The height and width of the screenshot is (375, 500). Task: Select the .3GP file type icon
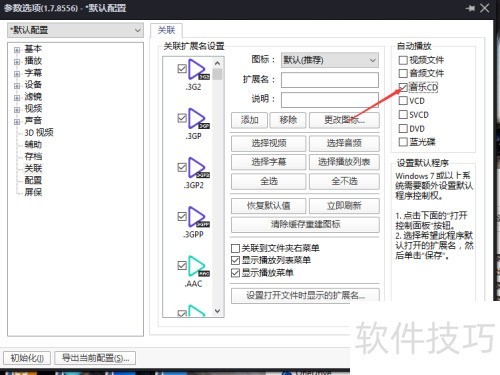pyautogui.click(x=199, y=119)
